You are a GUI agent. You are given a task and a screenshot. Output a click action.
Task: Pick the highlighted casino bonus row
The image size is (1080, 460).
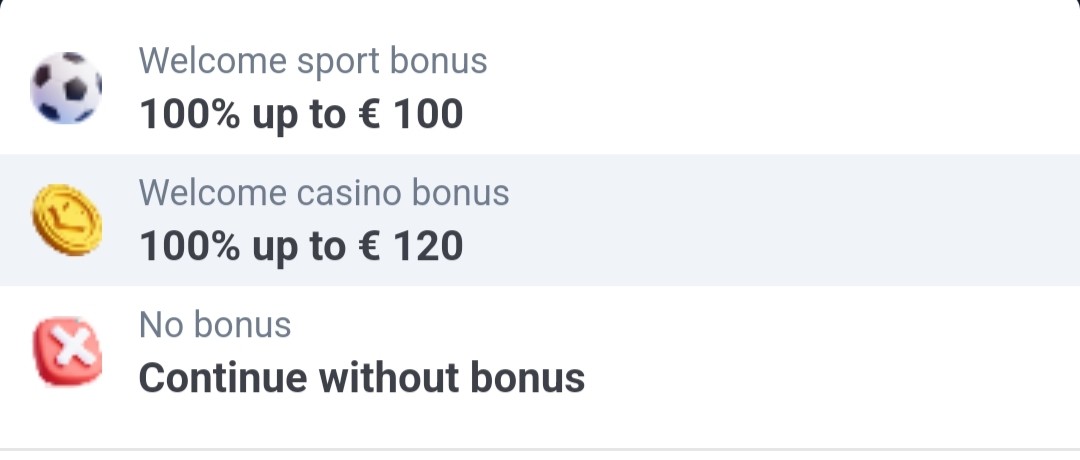pyautogui.click(x=540, y=220)
